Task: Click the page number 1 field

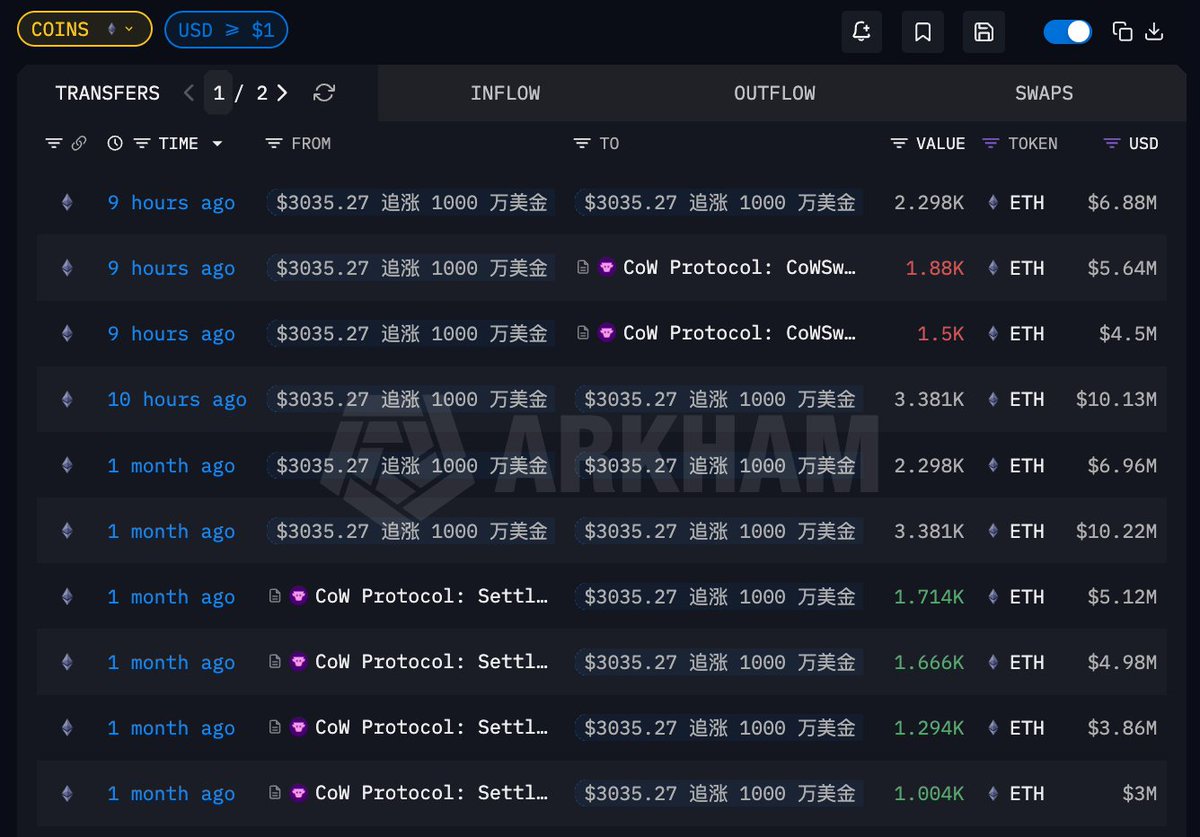Action: [218, 93]
